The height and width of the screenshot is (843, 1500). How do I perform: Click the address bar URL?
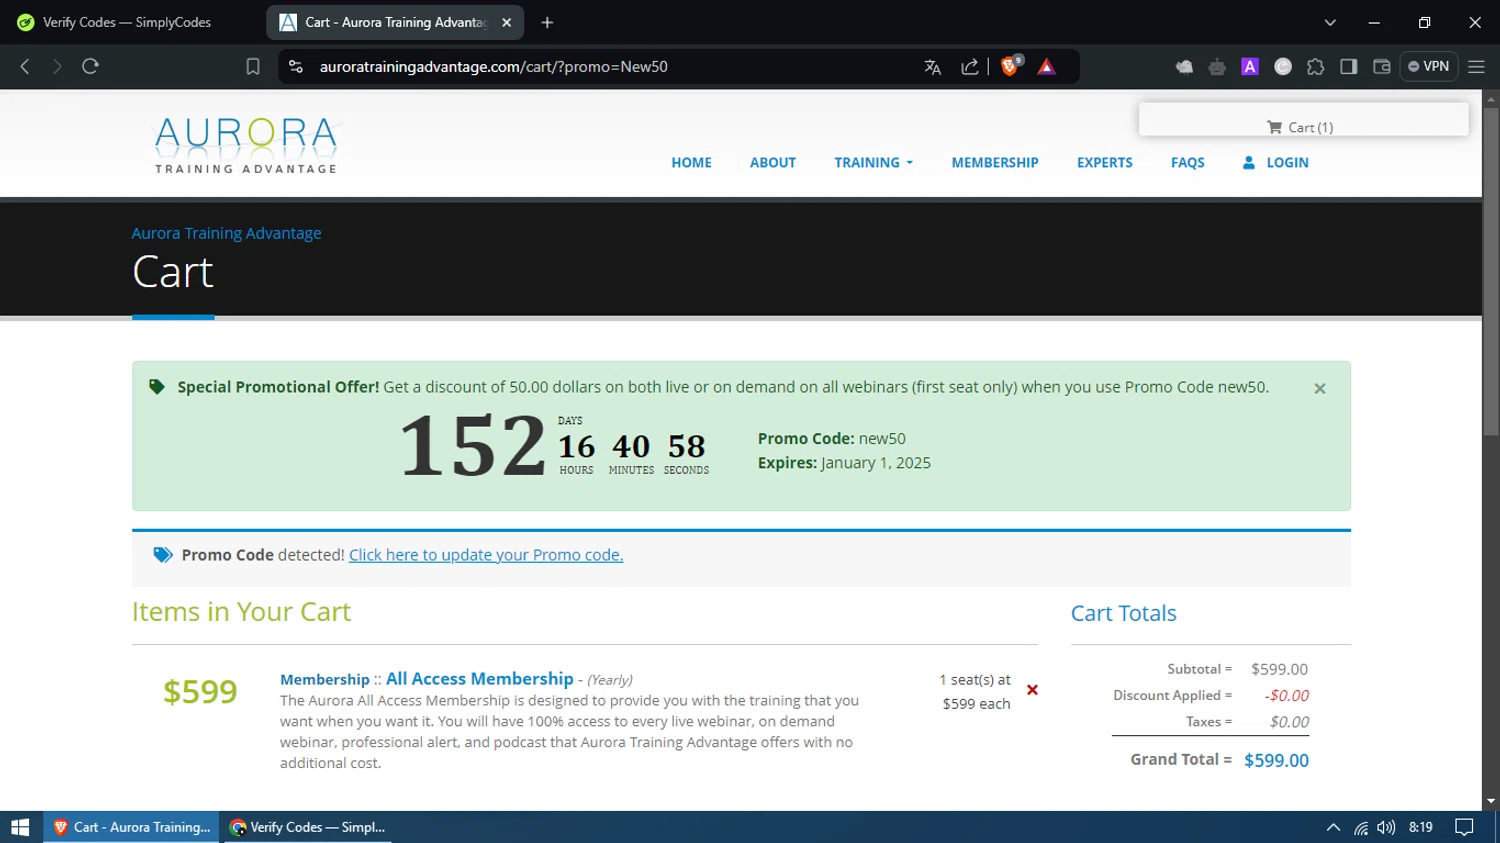click(494, 67)
